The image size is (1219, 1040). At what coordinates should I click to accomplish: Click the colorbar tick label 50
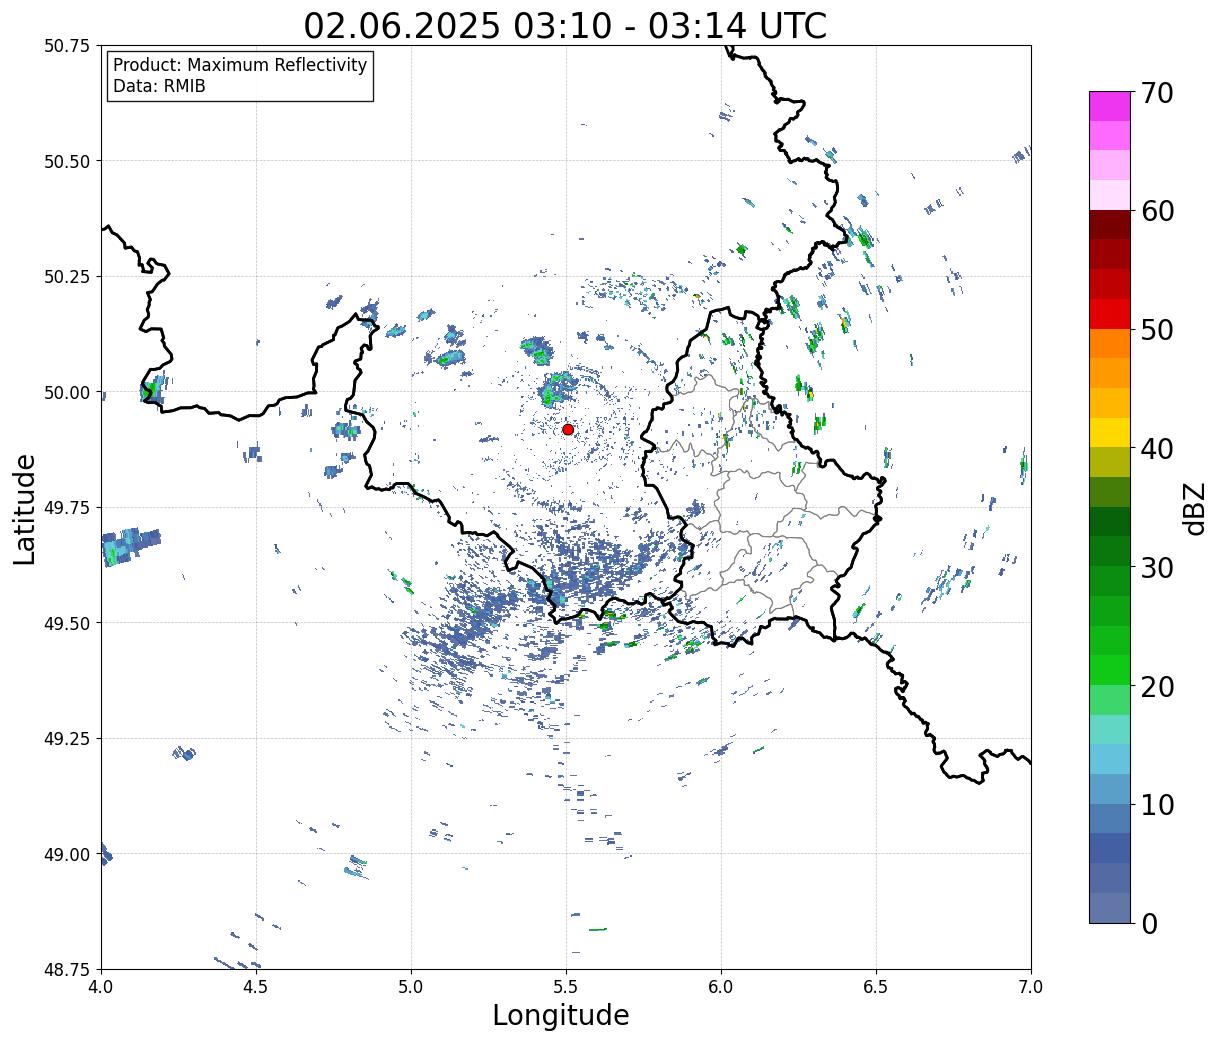click(1156, 330)
